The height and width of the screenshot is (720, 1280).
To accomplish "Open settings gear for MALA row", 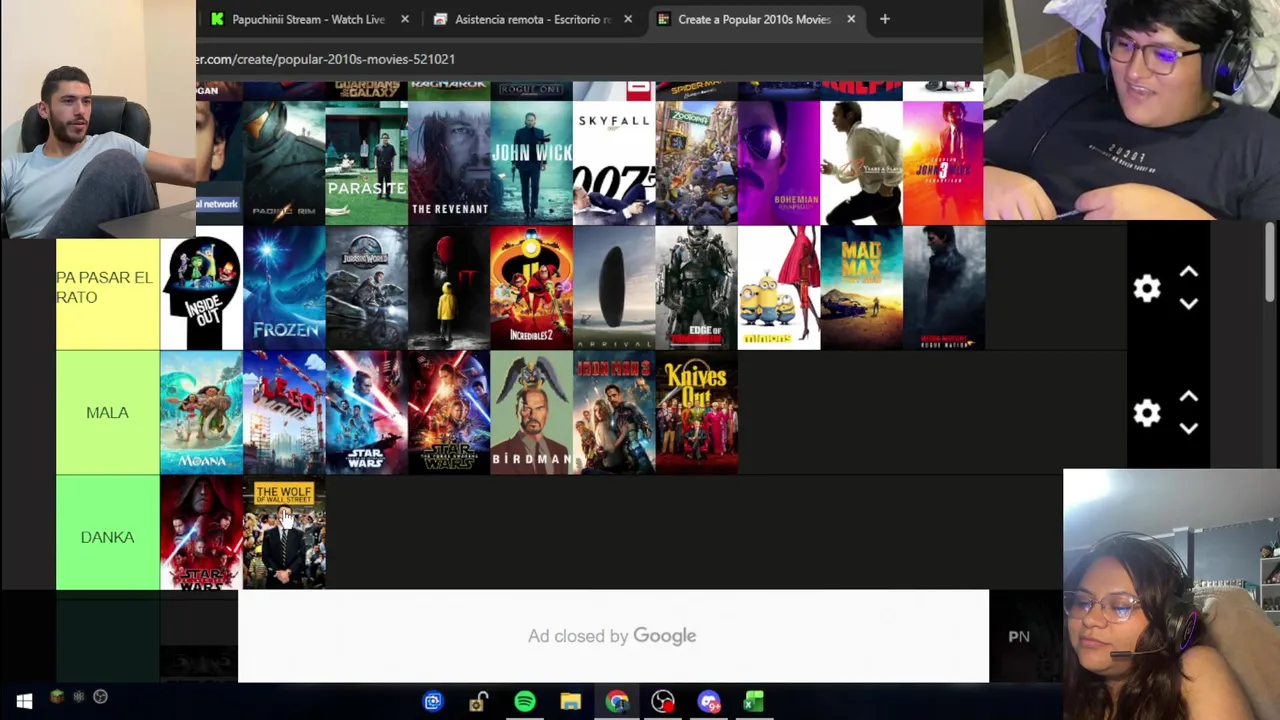I will click(x=1147, y=413).
